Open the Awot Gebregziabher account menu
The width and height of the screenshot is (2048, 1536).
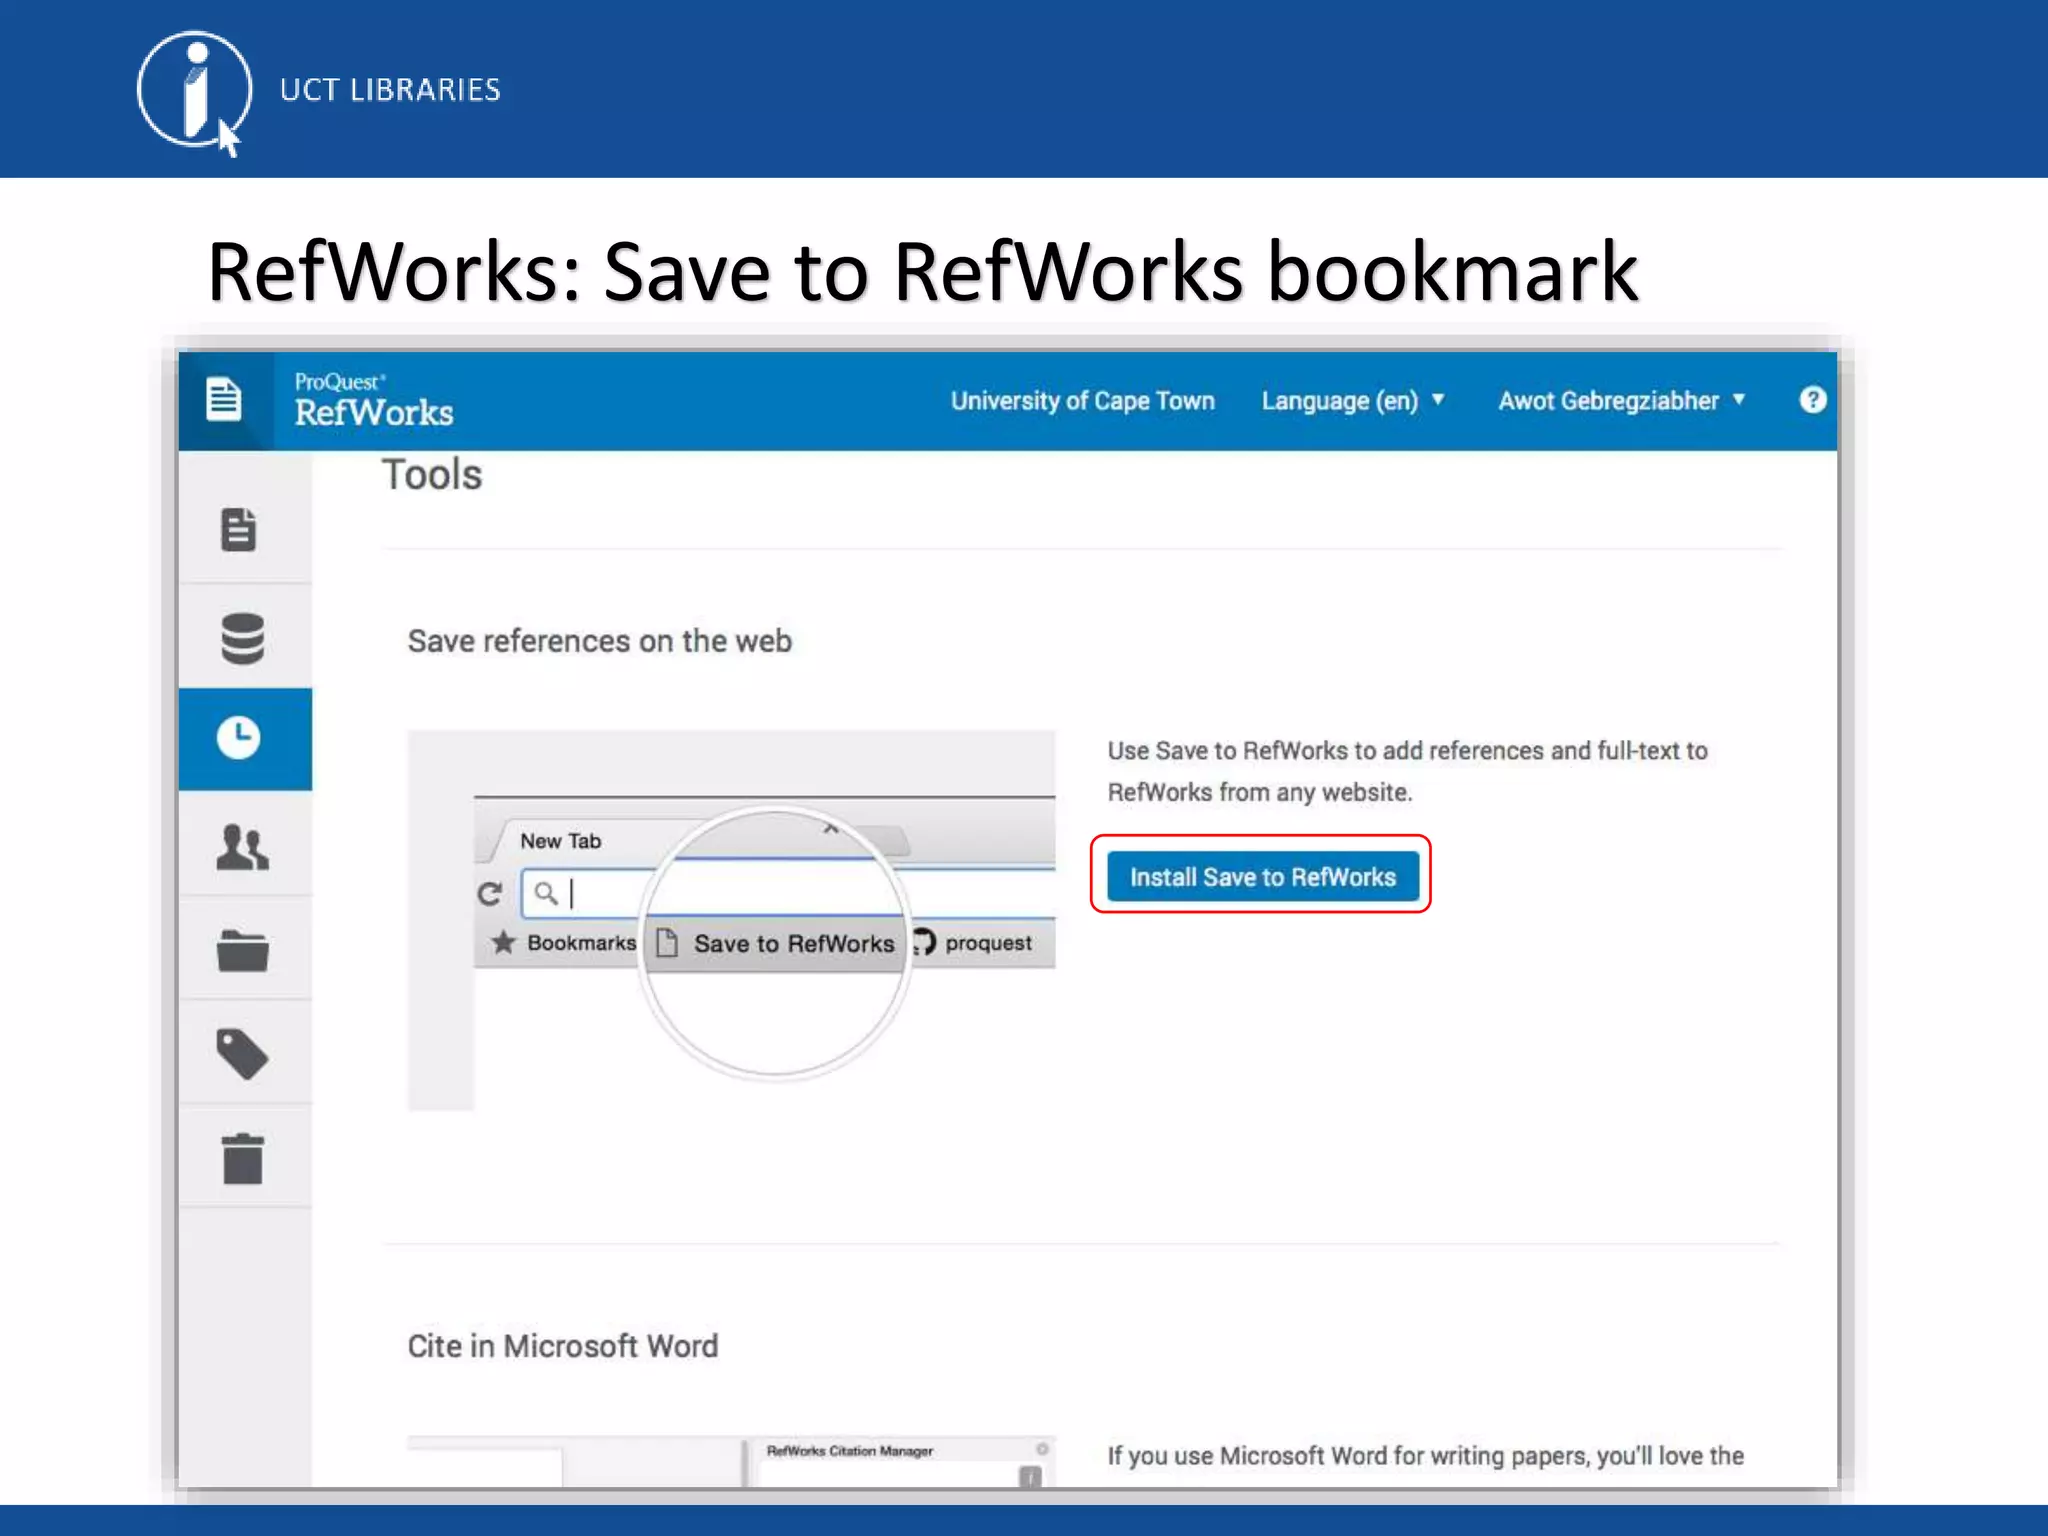1621,401
